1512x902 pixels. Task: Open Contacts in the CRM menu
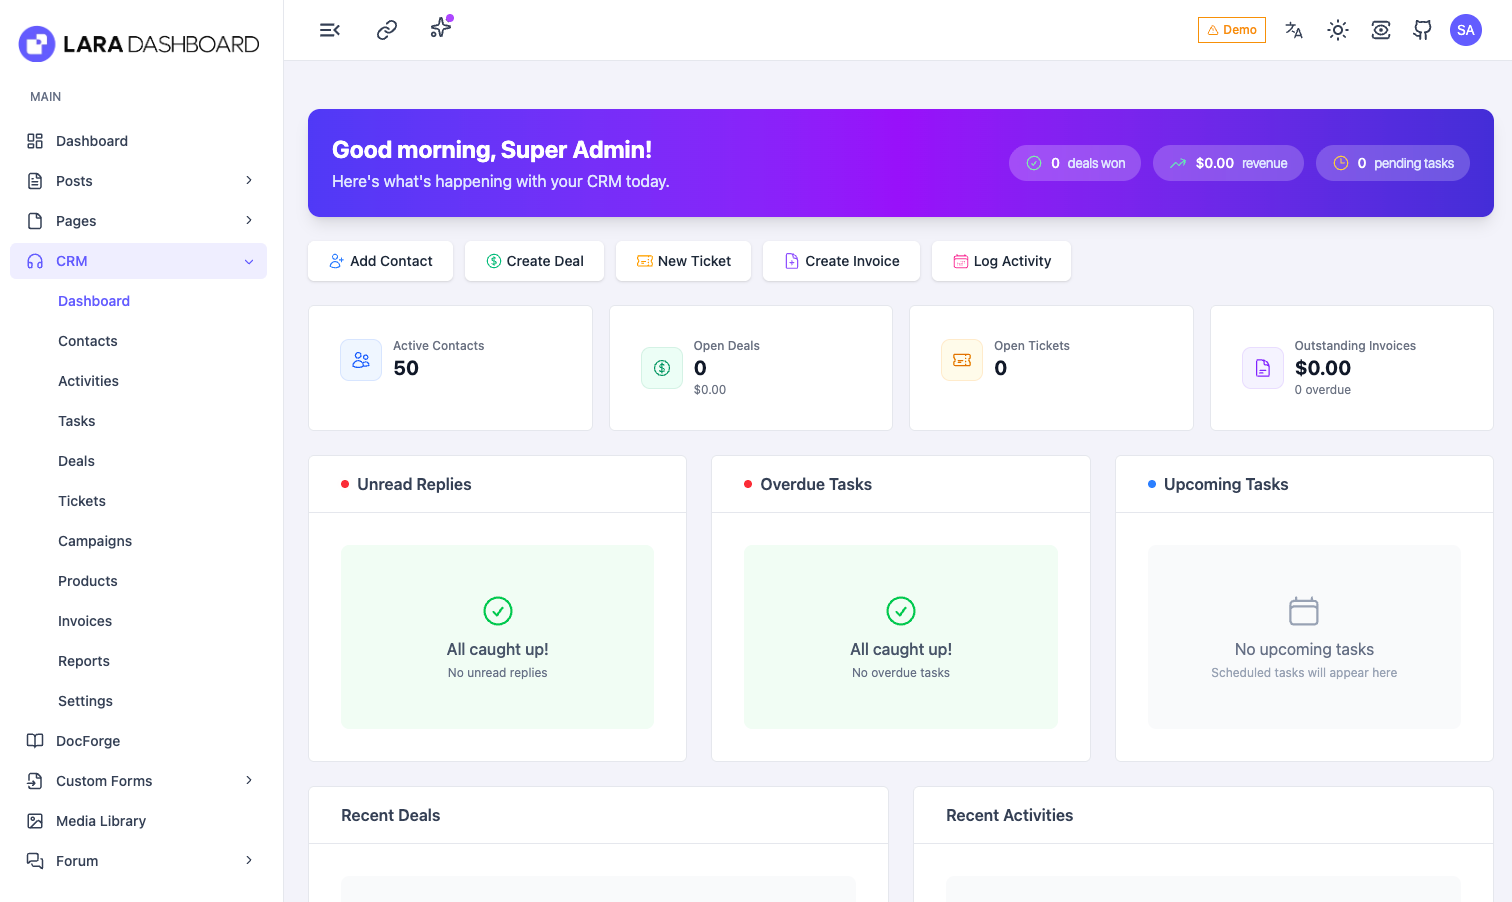88,341
